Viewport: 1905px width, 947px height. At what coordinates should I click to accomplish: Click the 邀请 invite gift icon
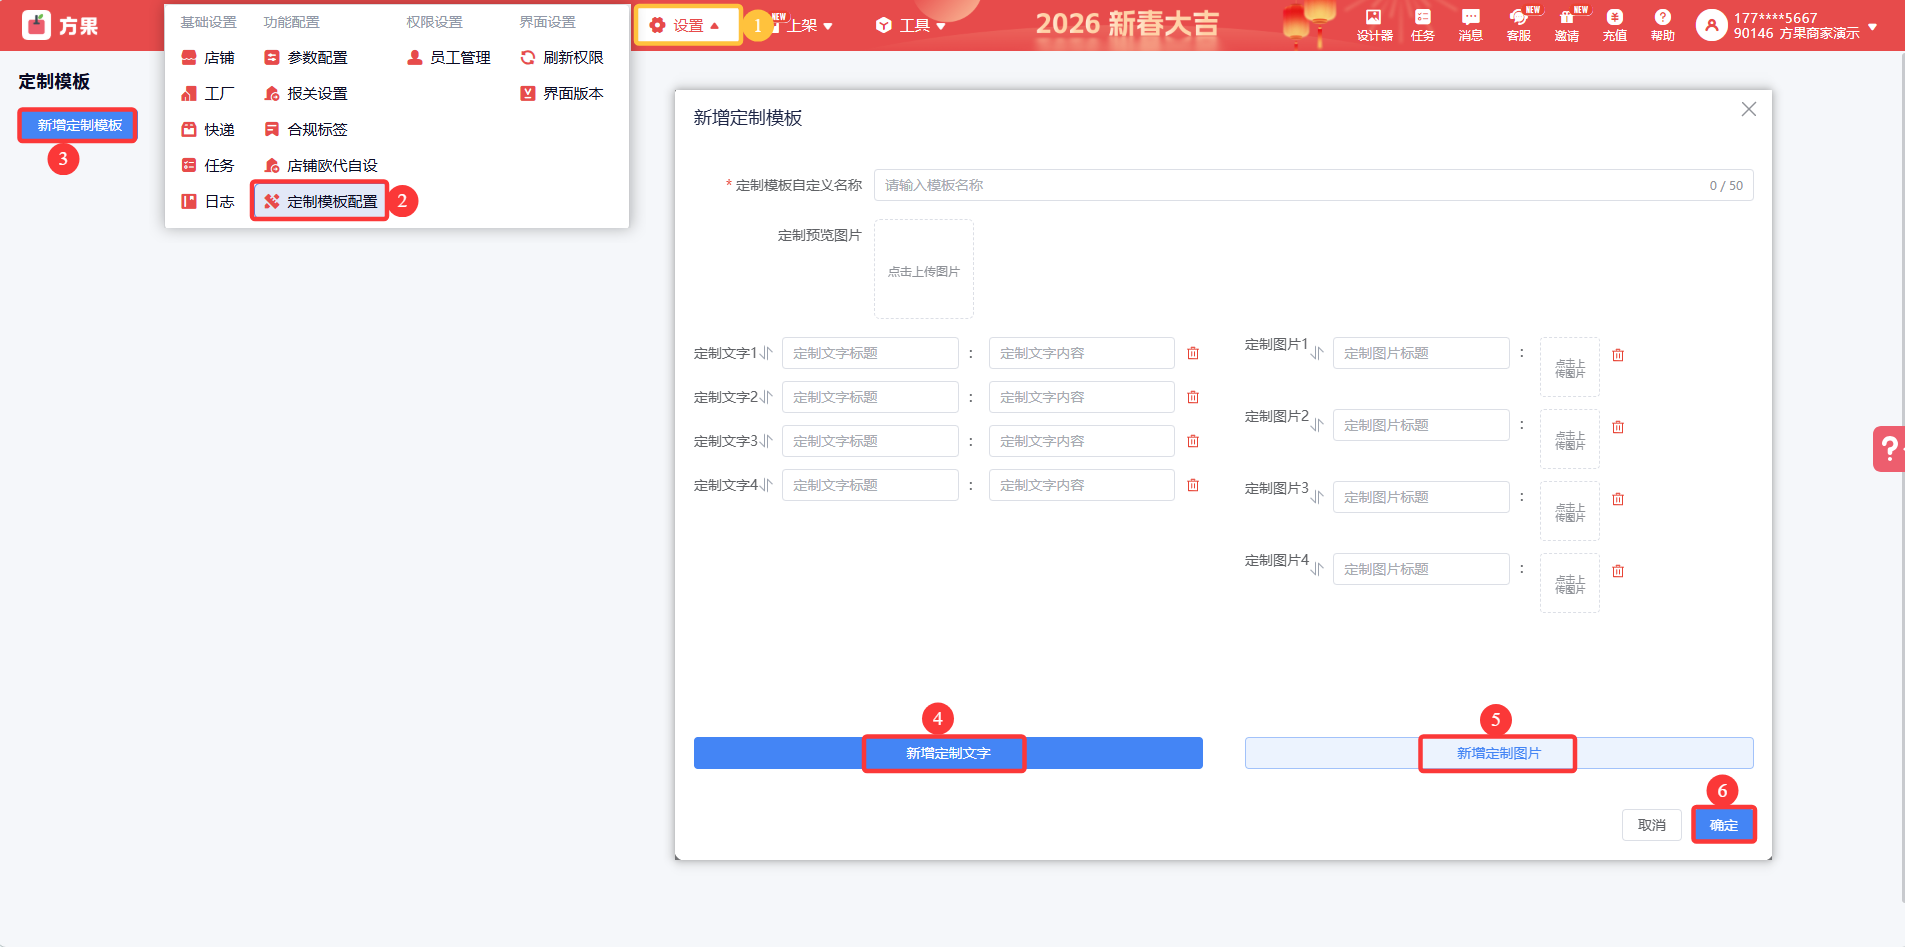(1566, 25)
